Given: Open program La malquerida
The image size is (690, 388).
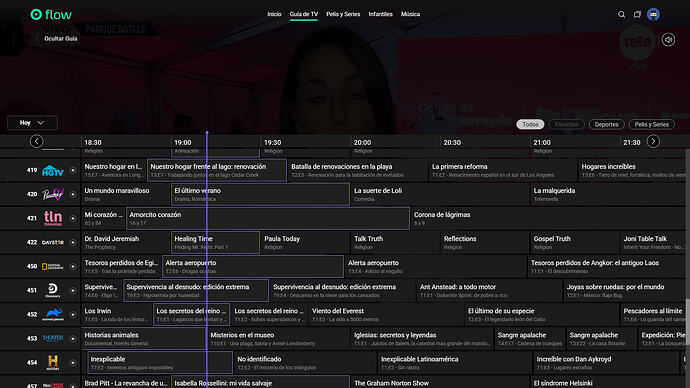Looking at the screenshot, I should (608, 194).
